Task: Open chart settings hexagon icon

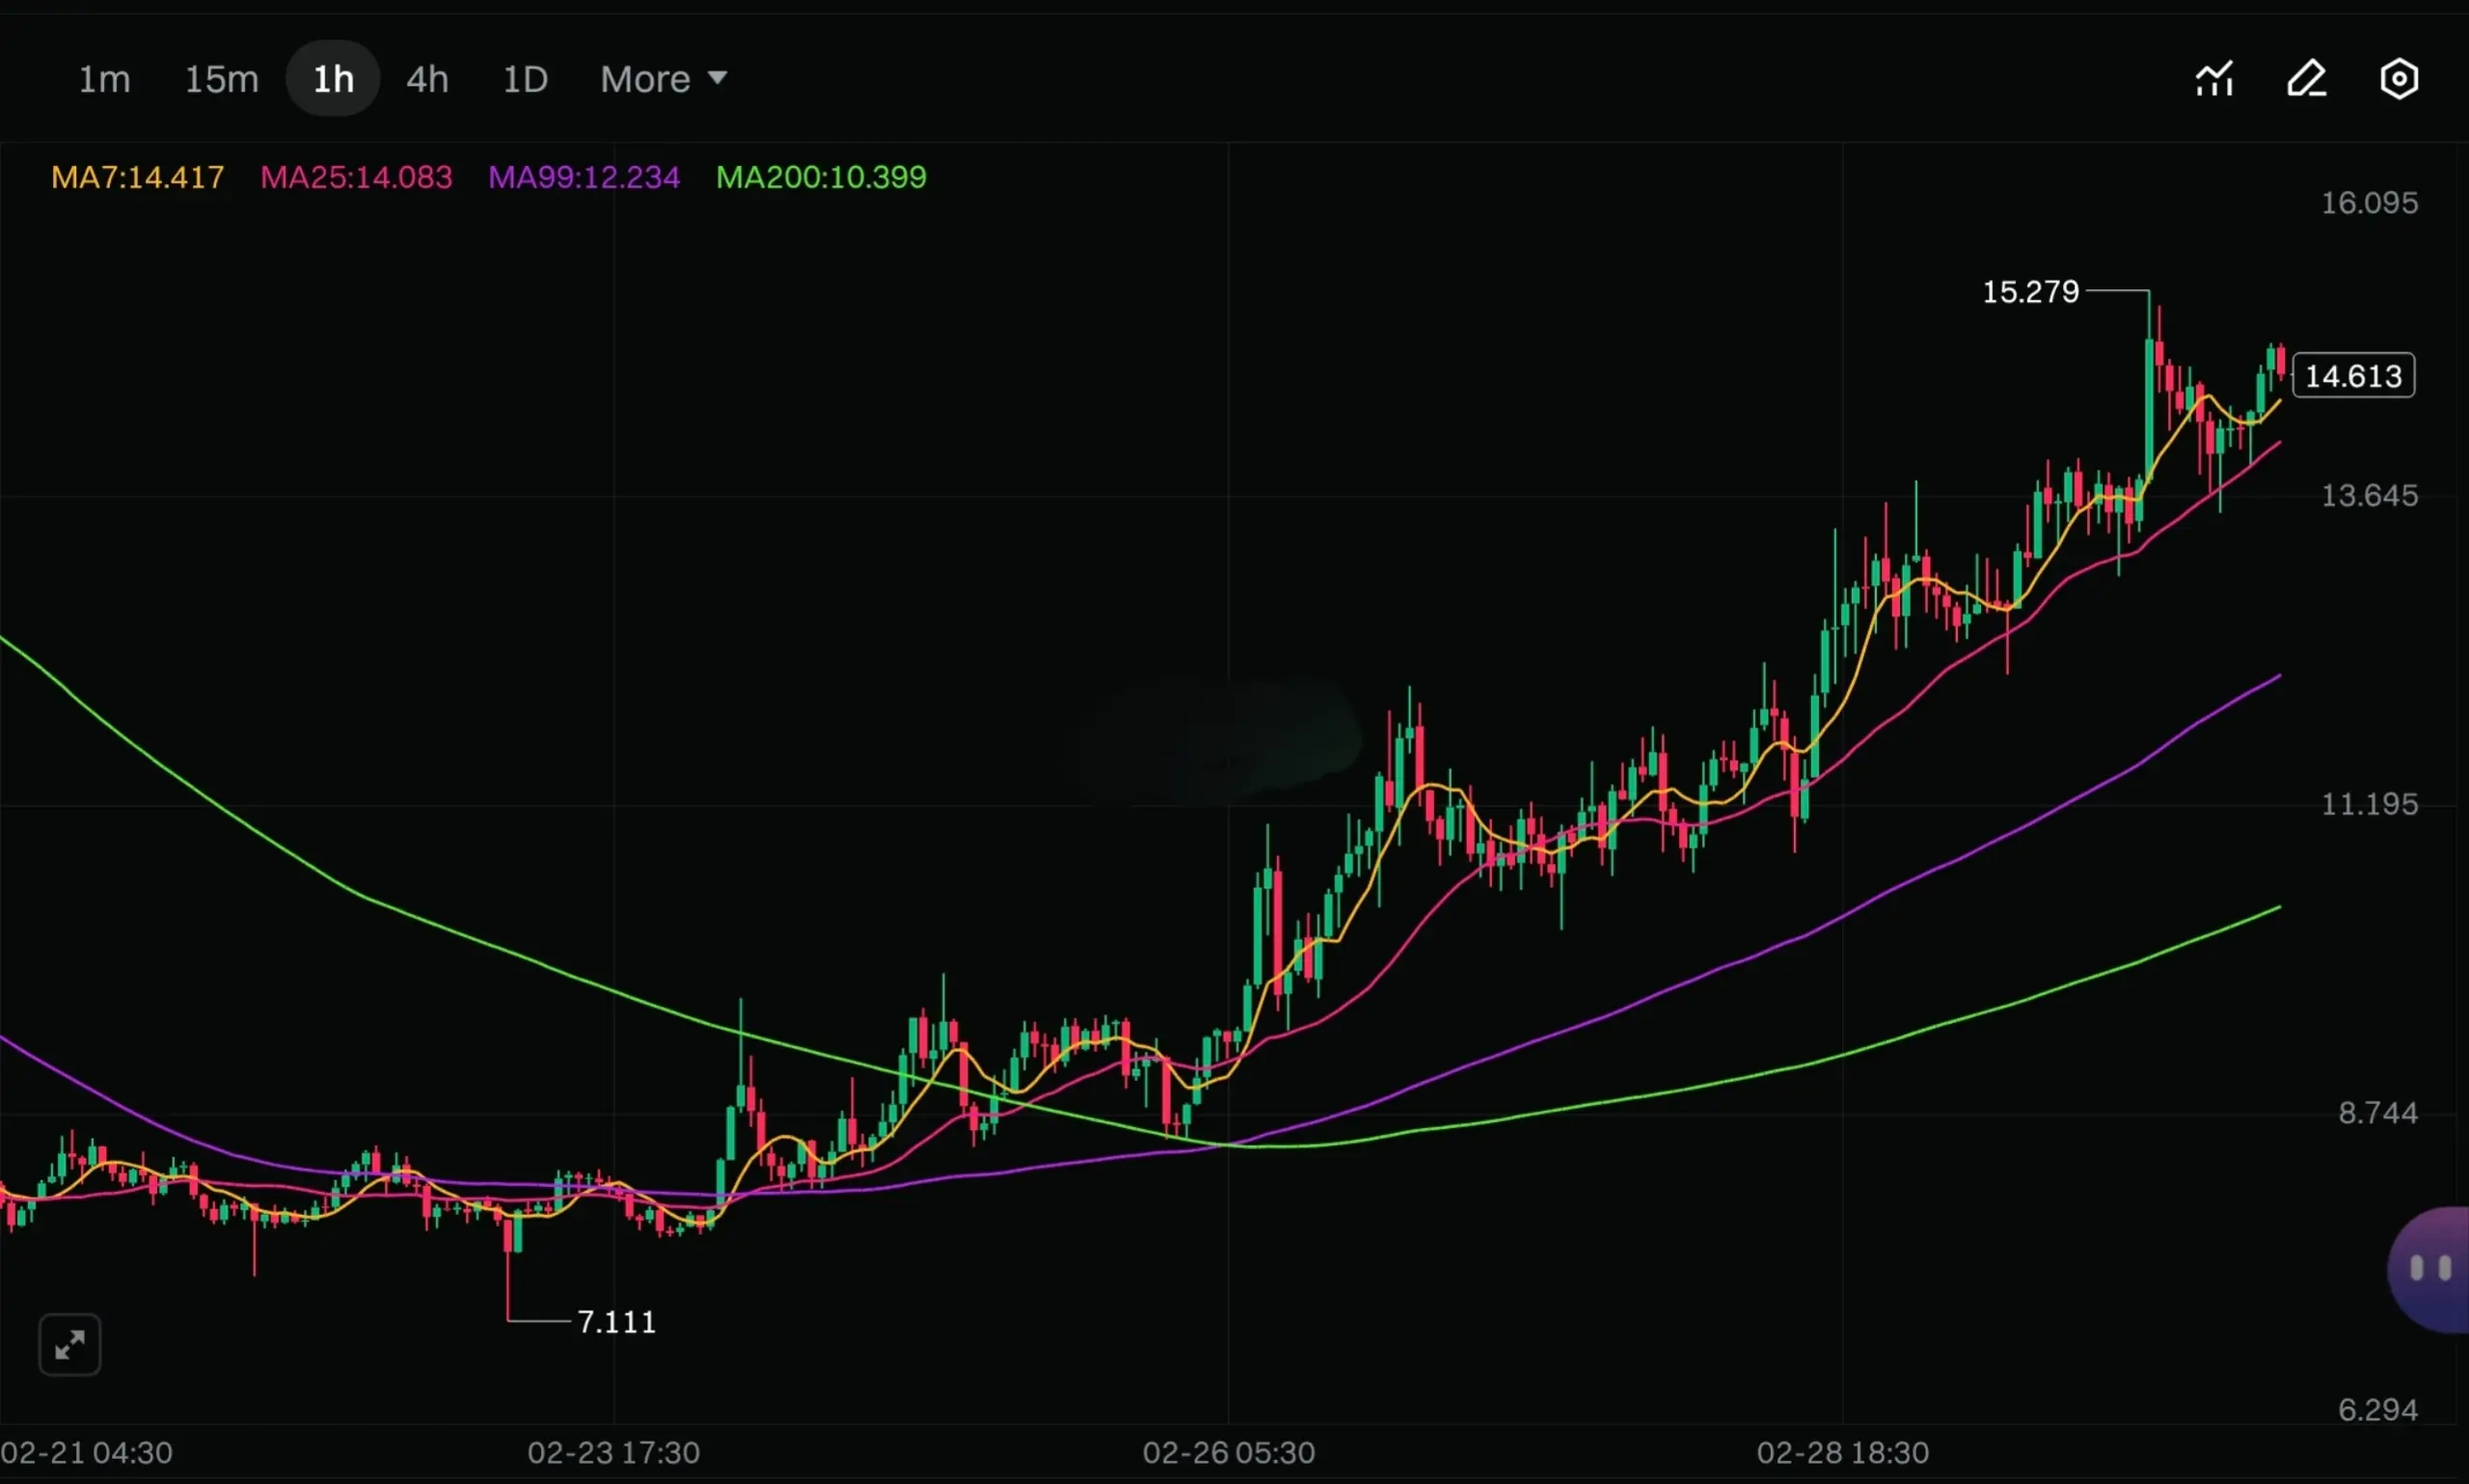Action: tap(2398, 79)
